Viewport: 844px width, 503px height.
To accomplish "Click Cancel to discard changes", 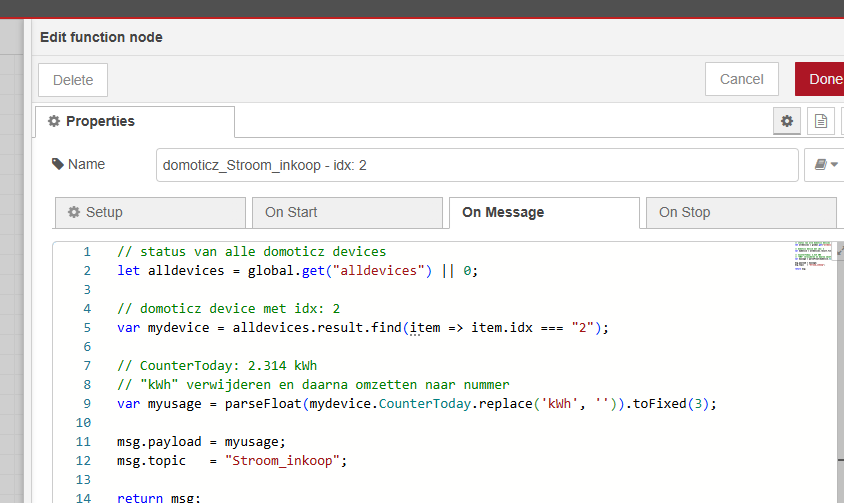I will click(x=741, y=79).
